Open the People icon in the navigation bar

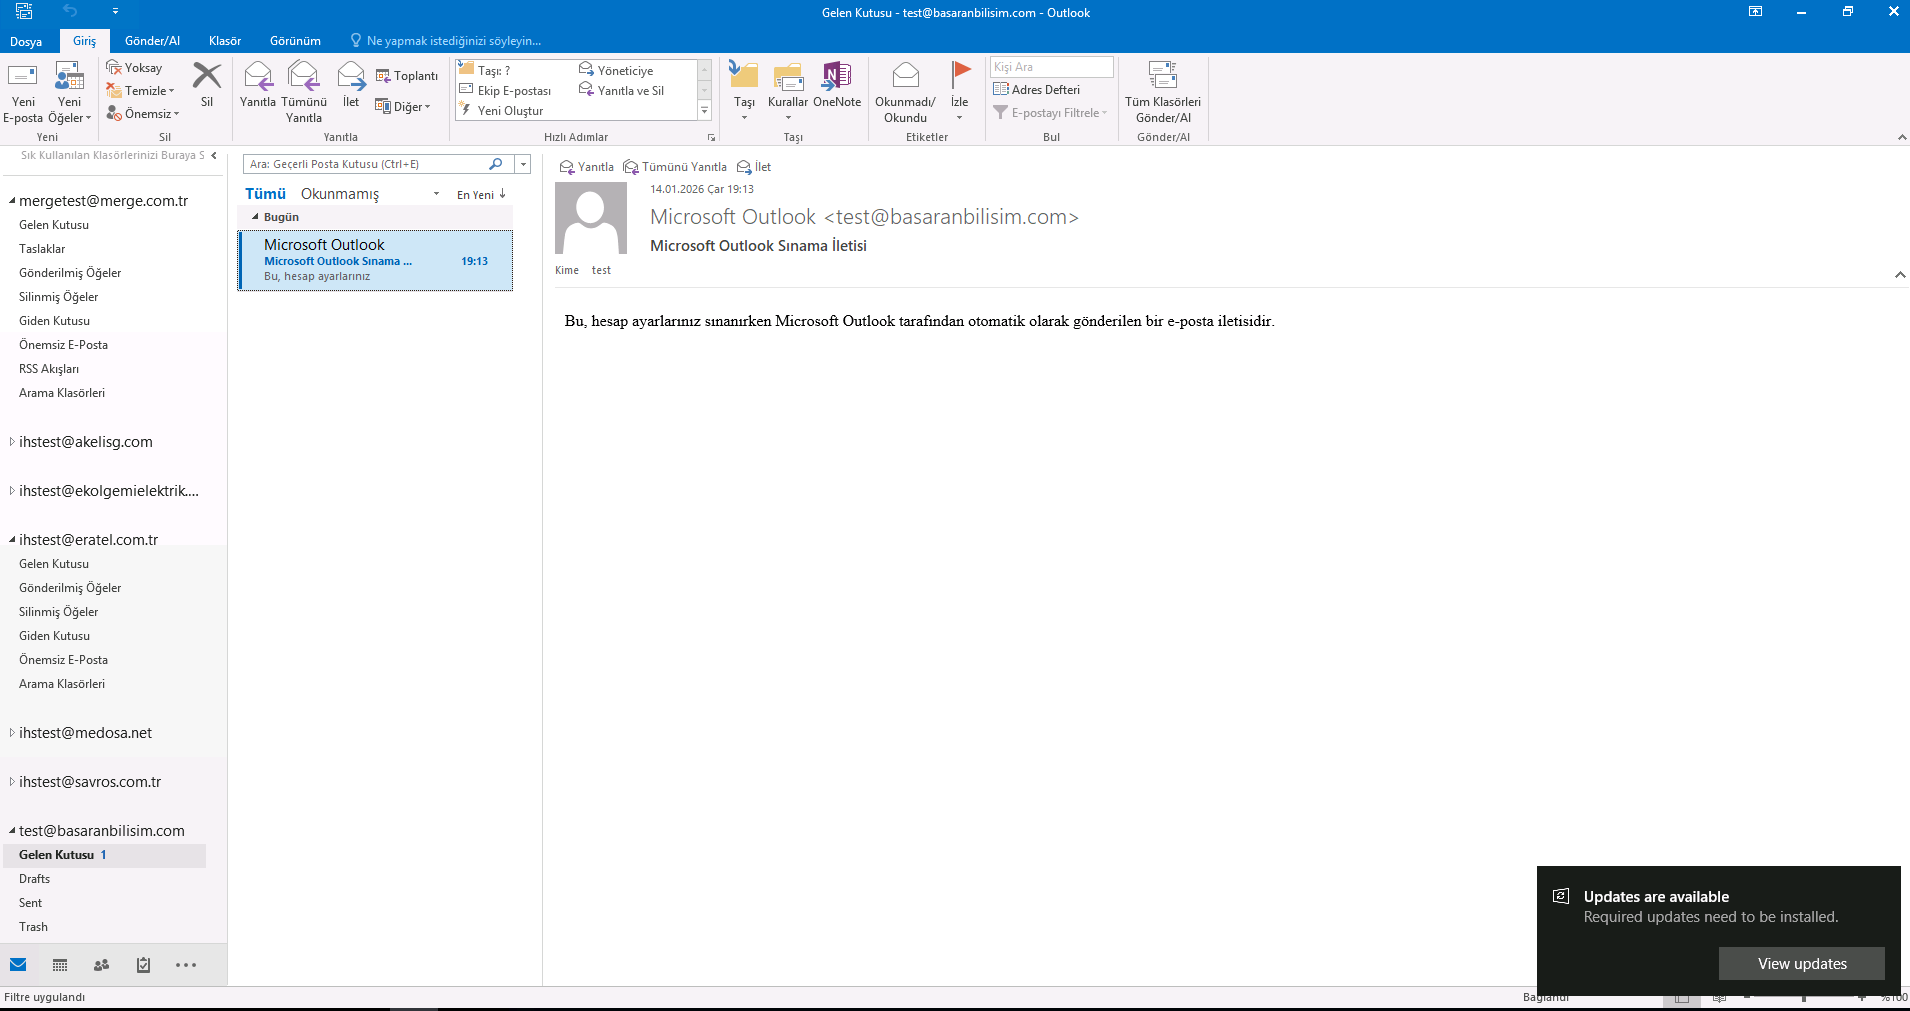pos(101,965)
